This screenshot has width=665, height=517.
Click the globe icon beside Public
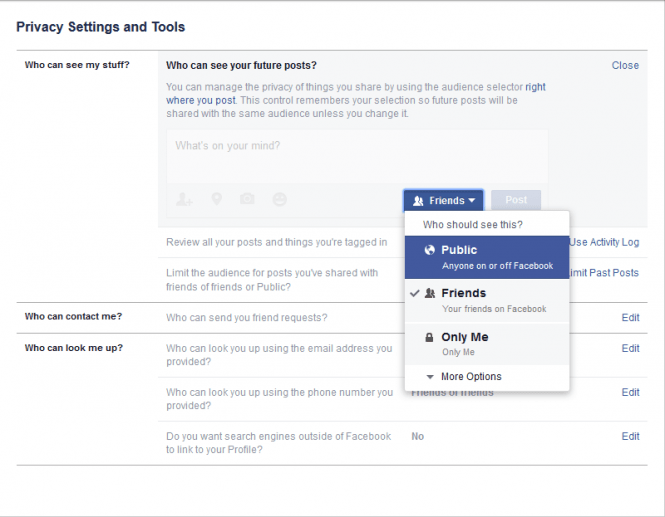click(x=429, y=250)
